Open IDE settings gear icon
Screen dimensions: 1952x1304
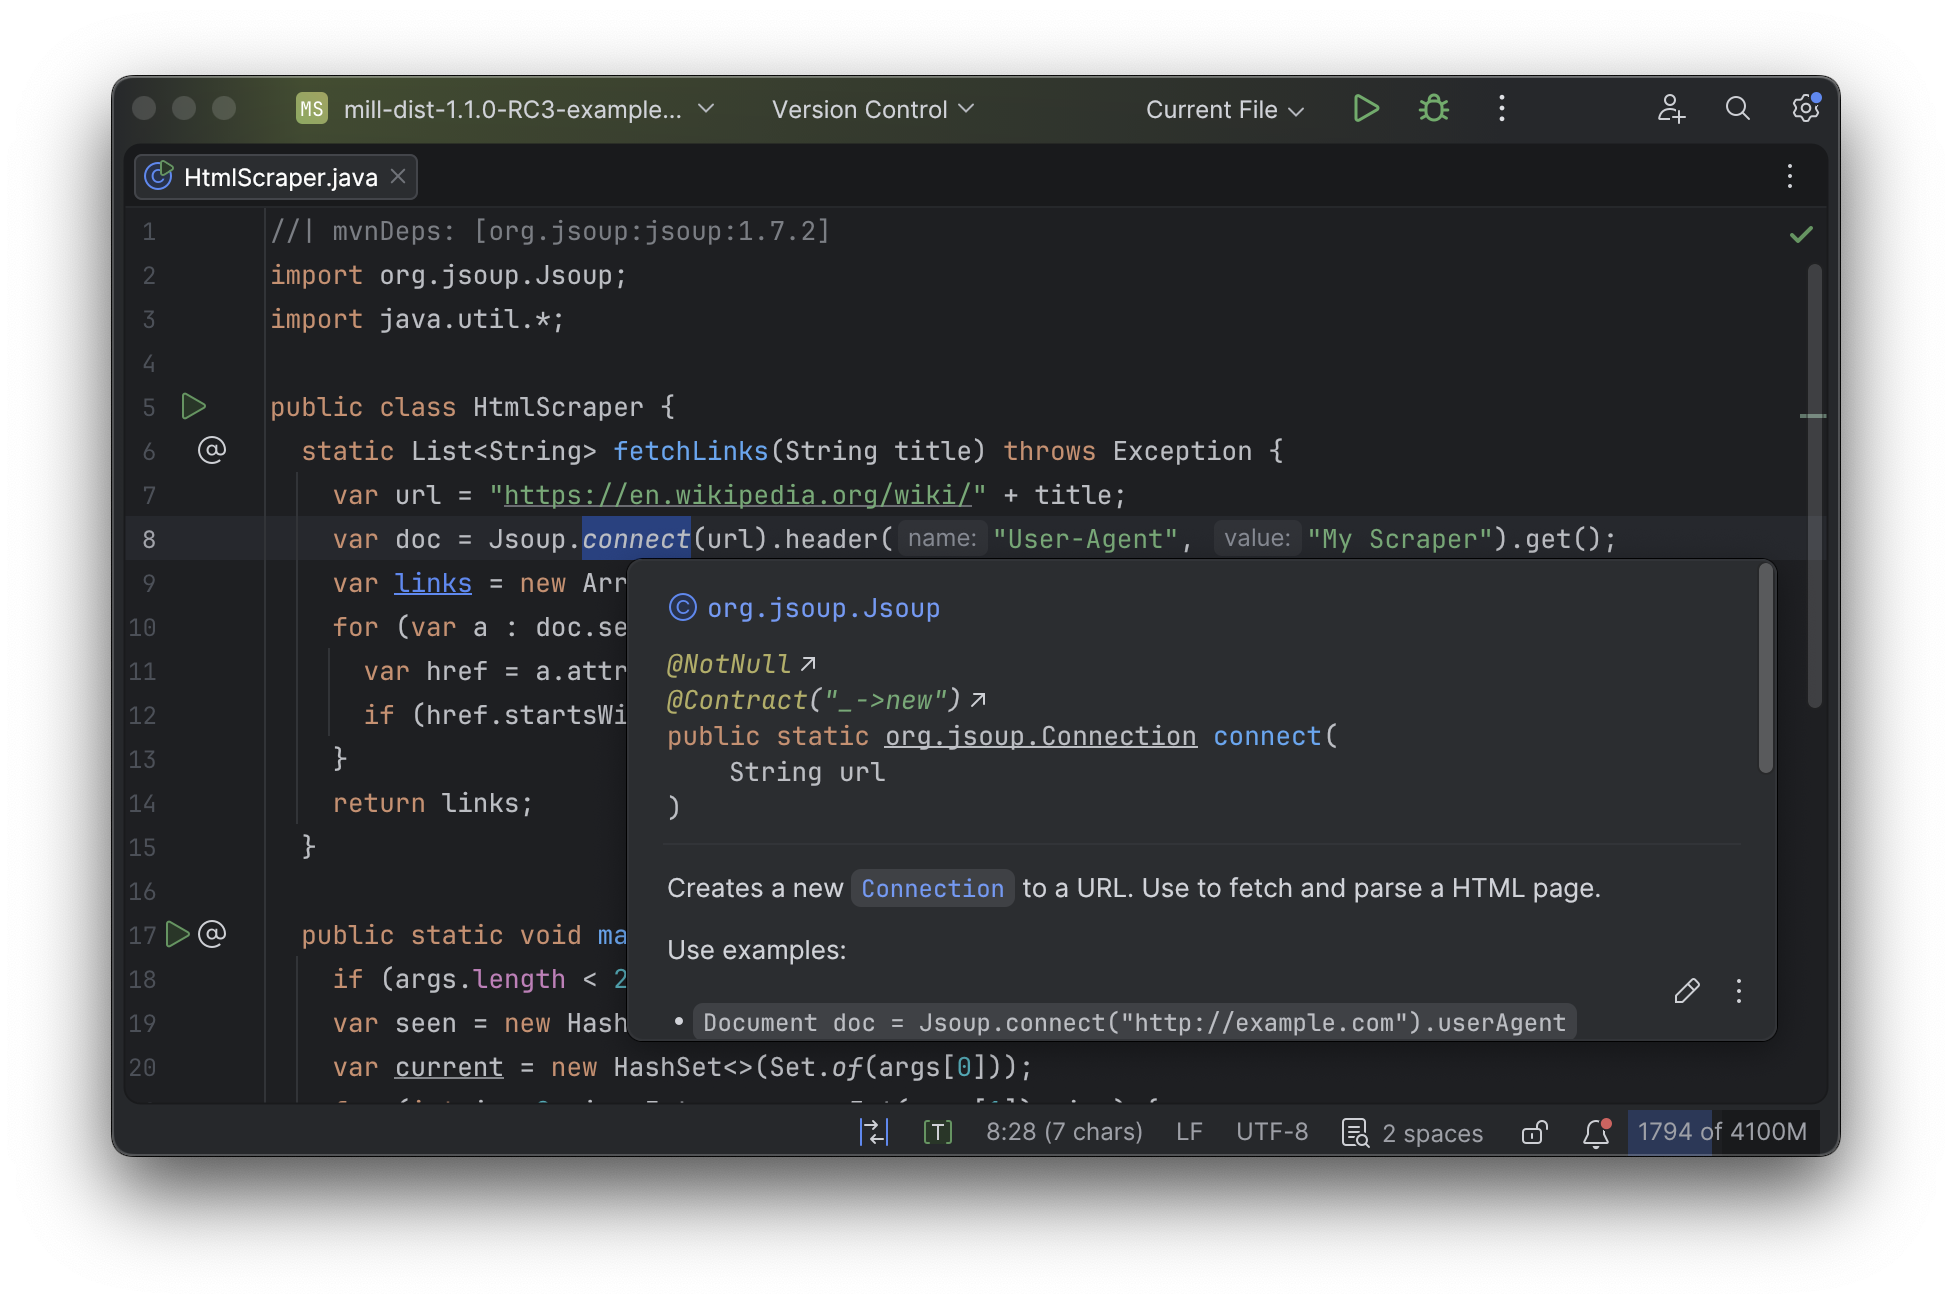coord(1805,108)
